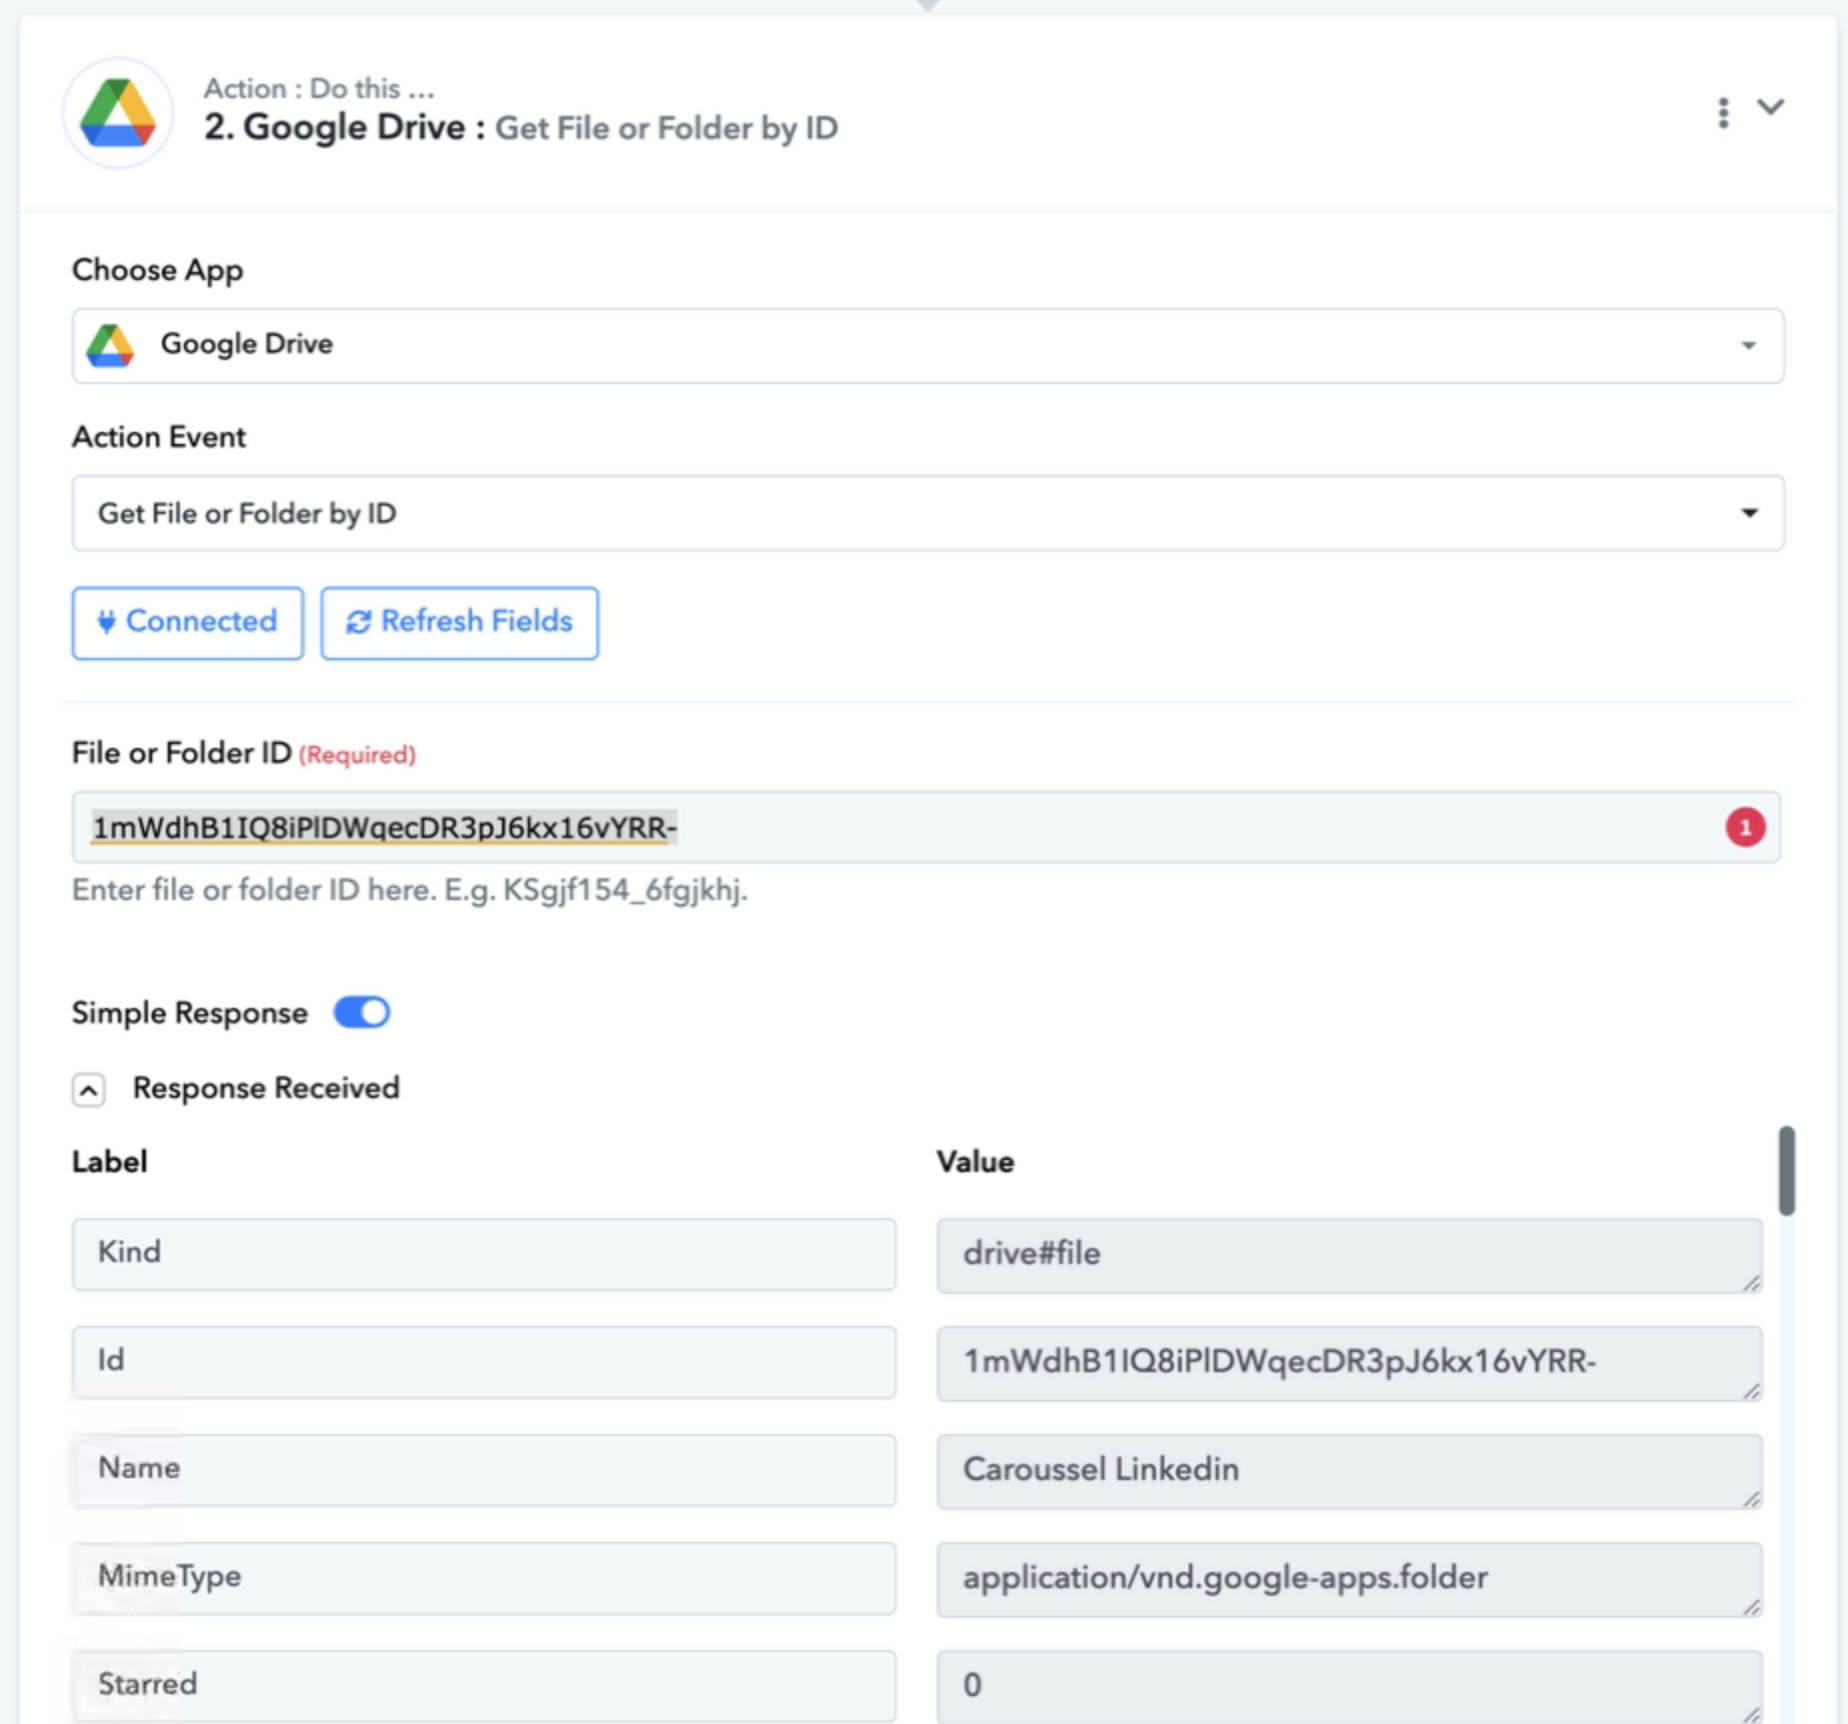The image size is (1848, 1724).
Task: Click the response table vertical scrollbar
Action: coord(1786,1171)
